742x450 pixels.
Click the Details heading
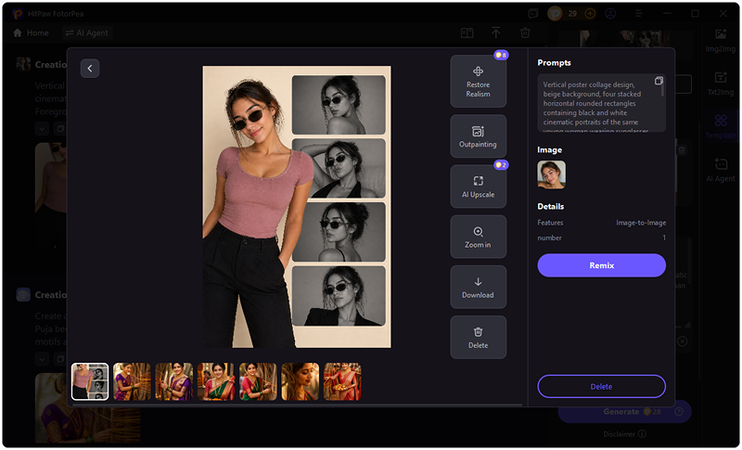coord(551,206)
